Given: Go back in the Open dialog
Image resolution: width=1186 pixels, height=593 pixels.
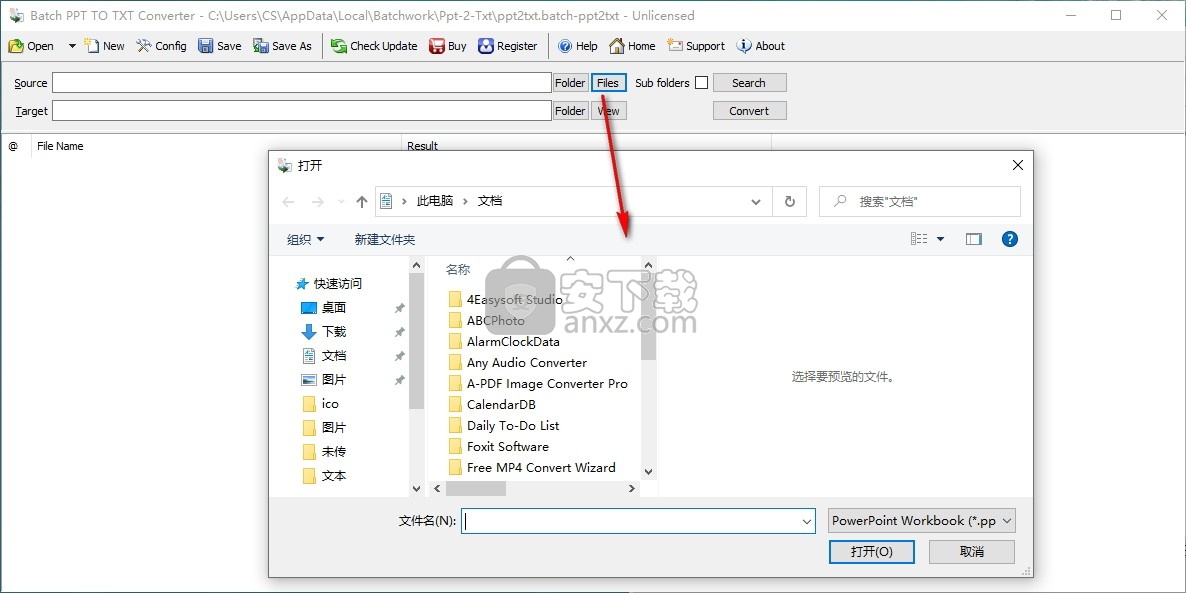Looking at the screenshot, I should tap(288, 201).
